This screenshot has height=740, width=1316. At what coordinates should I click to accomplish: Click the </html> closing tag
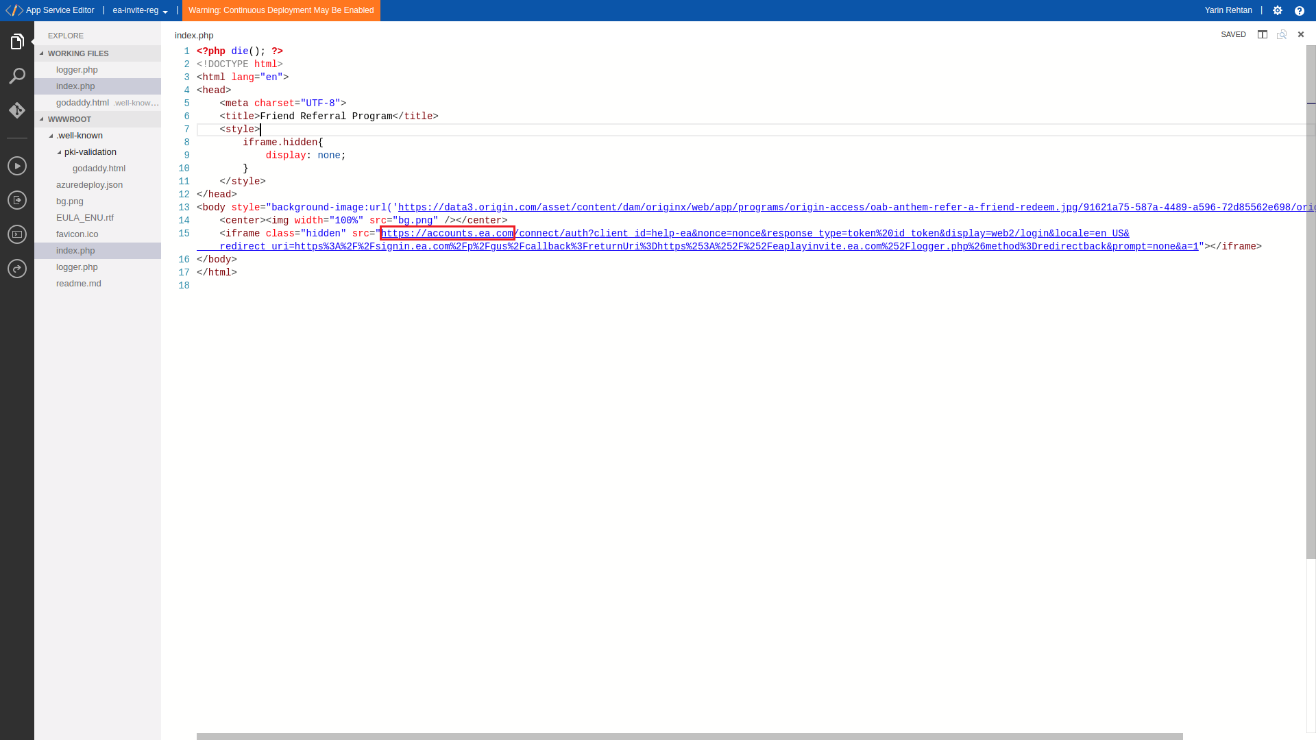tap(217, 273)
